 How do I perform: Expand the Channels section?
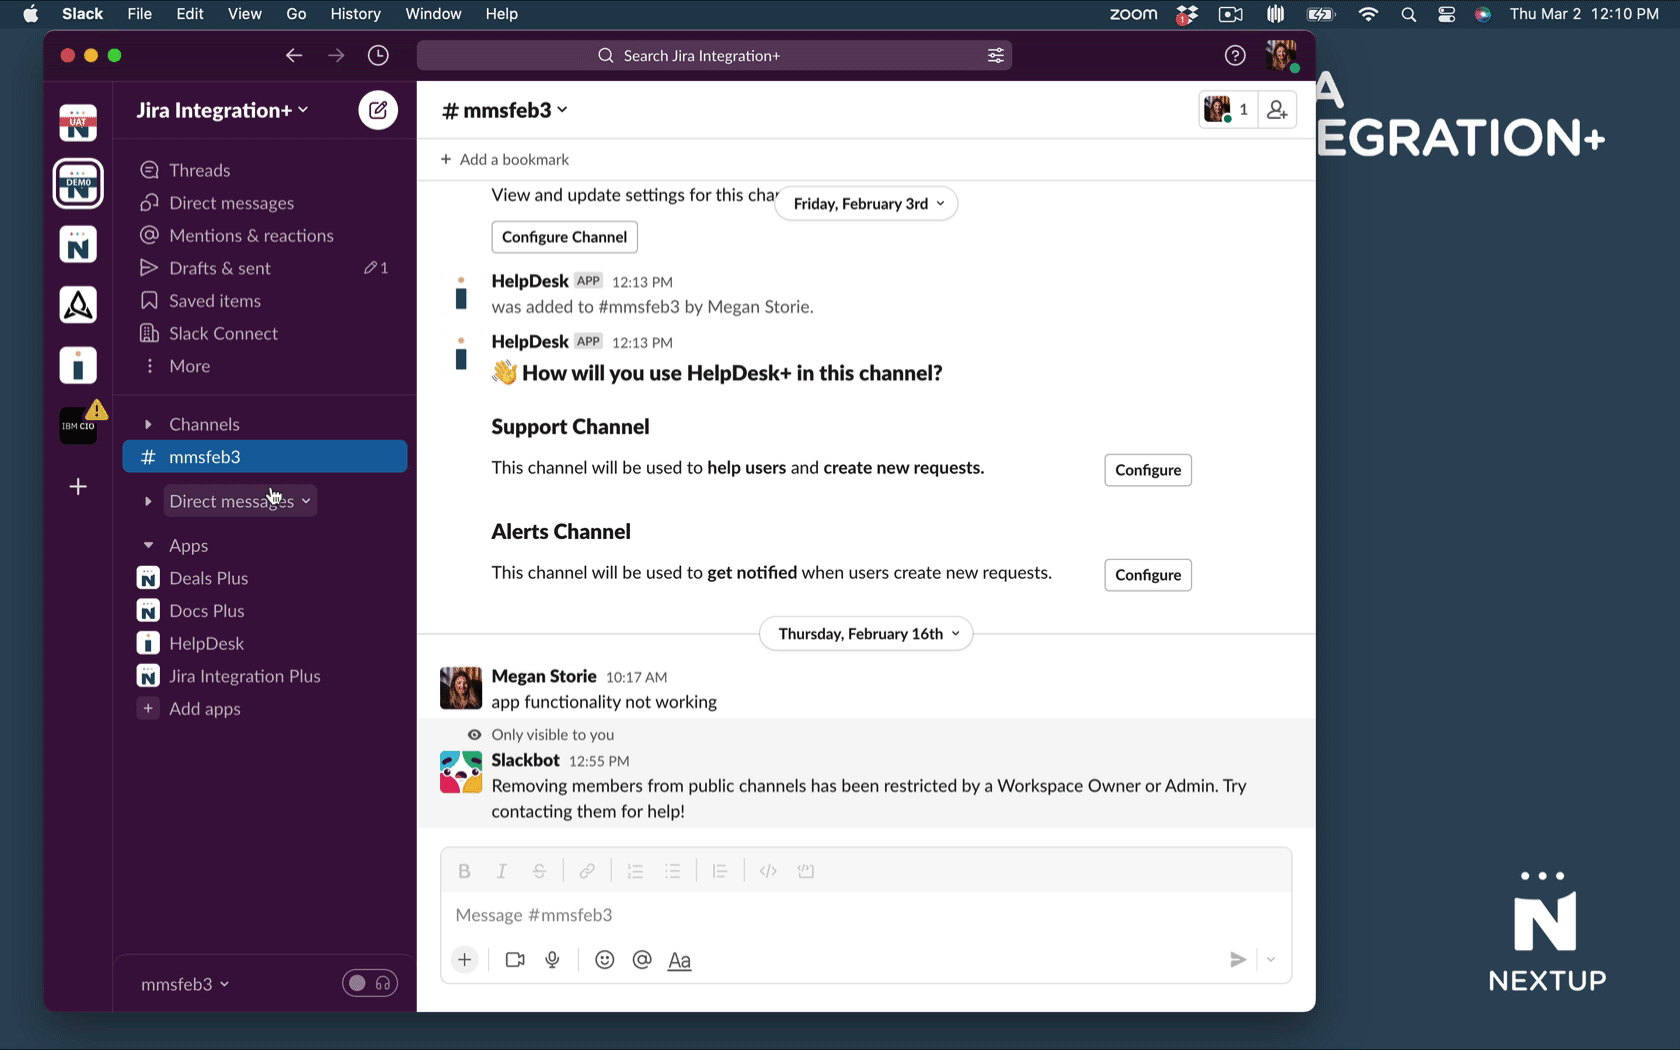pos(148,424)
